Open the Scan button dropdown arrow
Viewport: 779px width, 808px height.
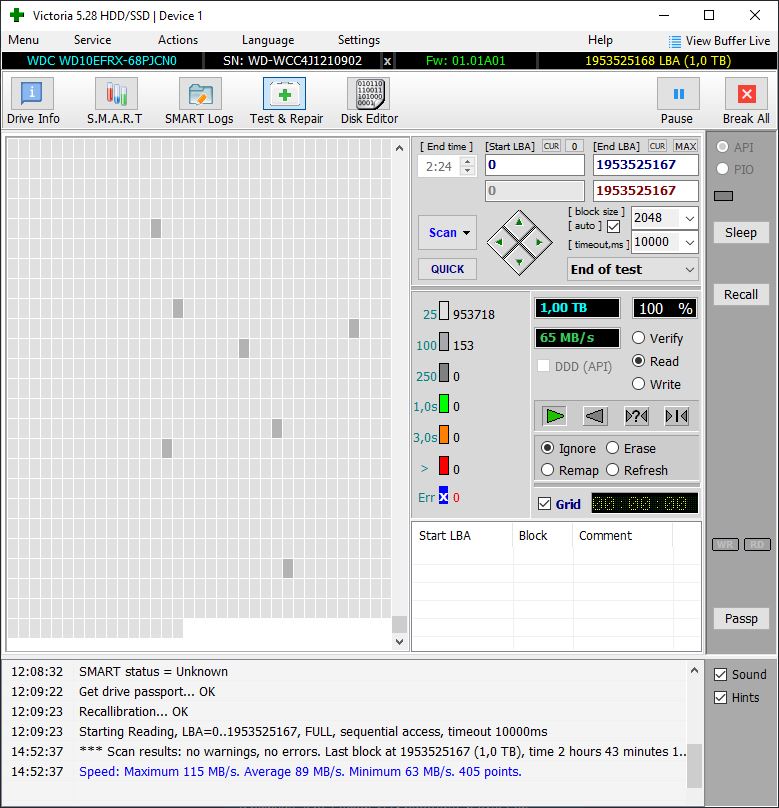pyautogui.click(x=466, y=233)
